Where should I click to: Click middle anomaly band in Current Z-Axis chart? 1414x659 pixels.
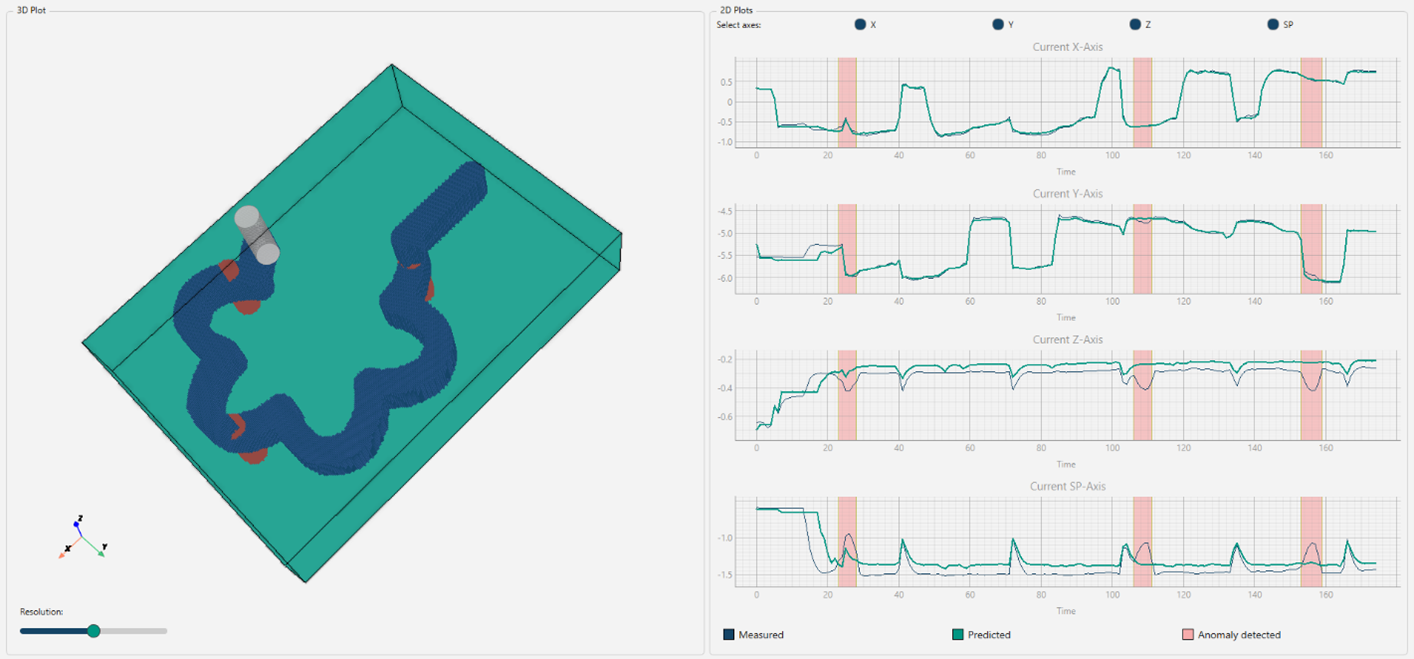[x=1142, y=395]
